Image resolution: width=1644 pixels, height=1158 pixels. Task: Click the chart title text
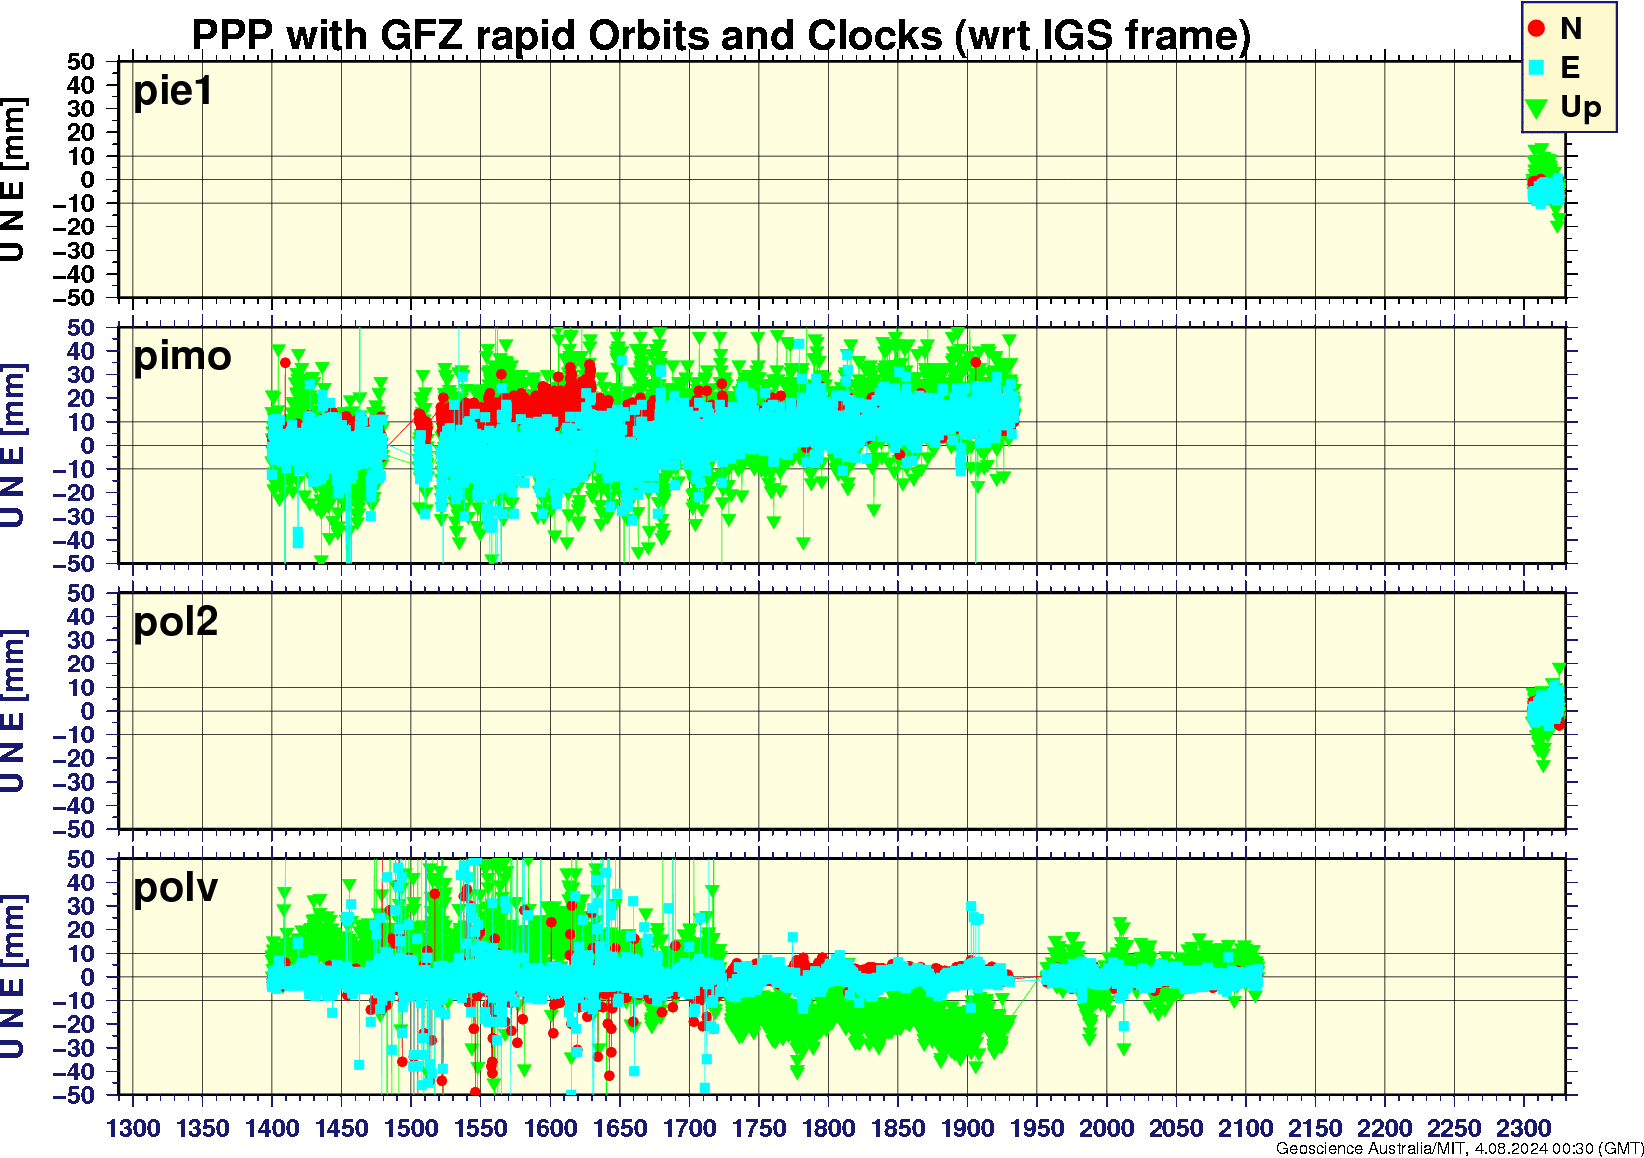[721, 36]
